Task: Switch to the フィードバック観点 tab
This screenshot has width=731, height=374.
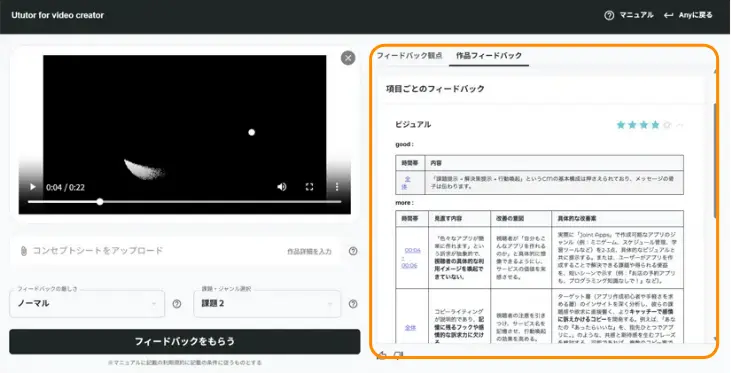Action: 409,55
